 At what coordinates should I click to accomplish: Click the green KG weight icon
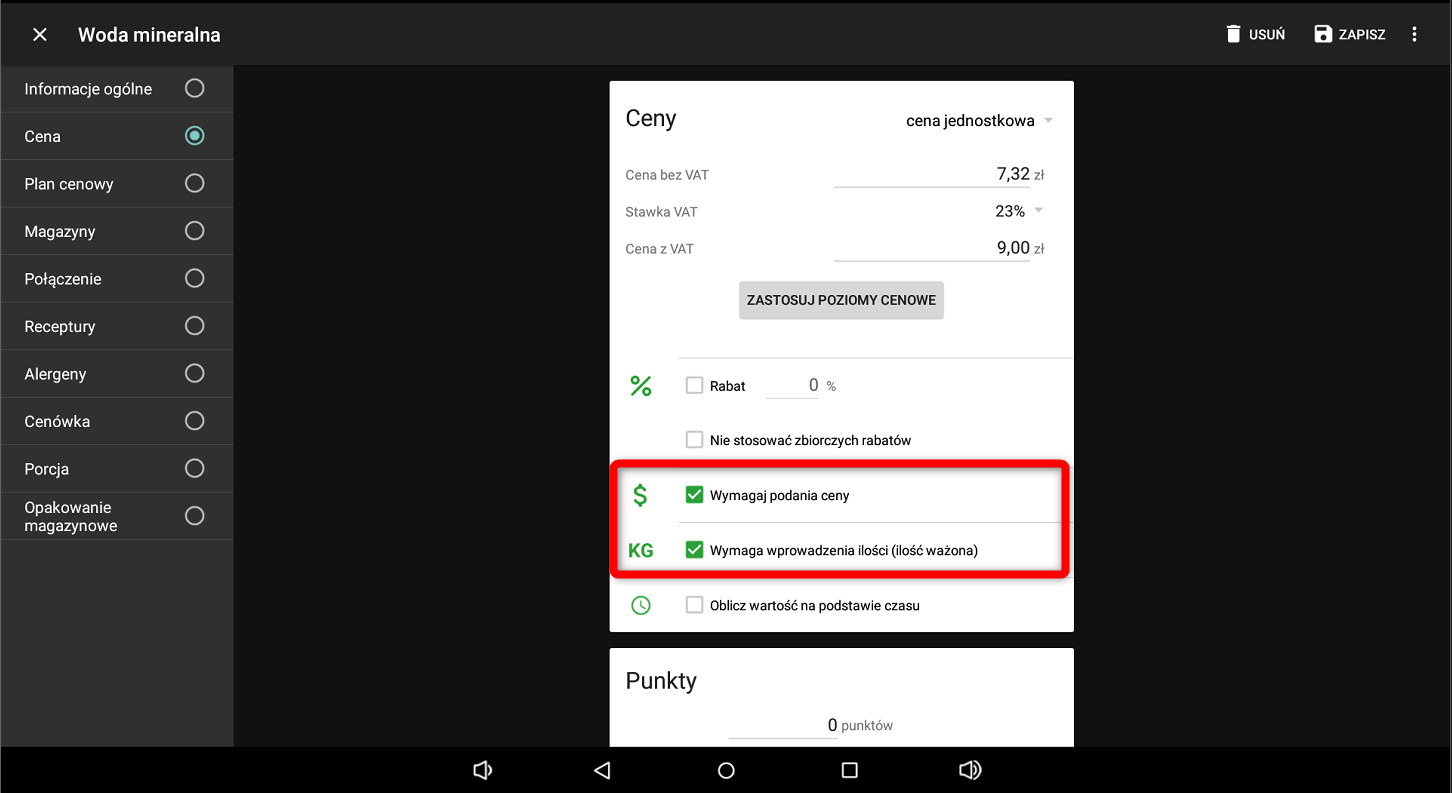641,550
